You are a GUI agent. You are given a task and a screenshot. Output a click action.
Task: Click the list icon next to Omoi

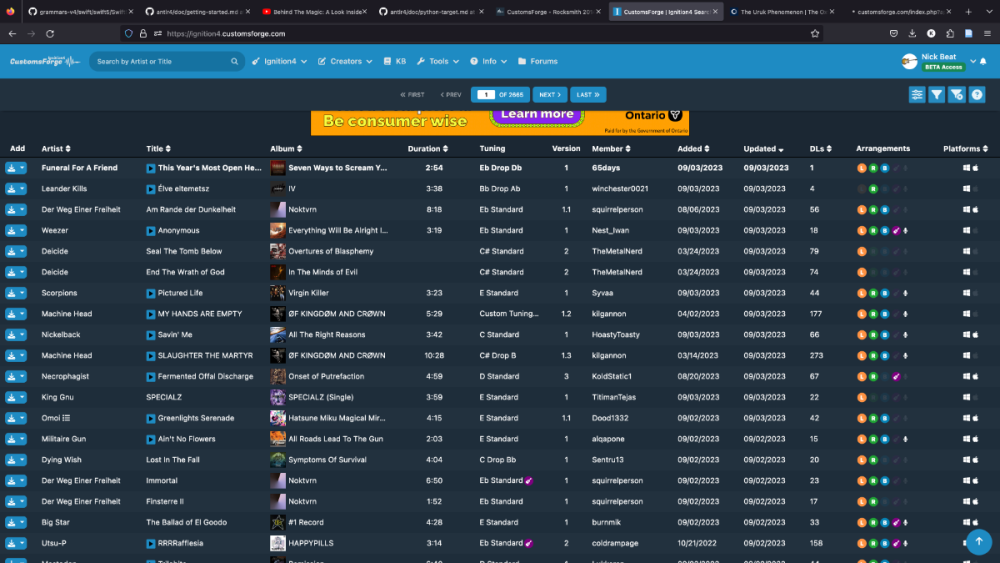(66, 418)
